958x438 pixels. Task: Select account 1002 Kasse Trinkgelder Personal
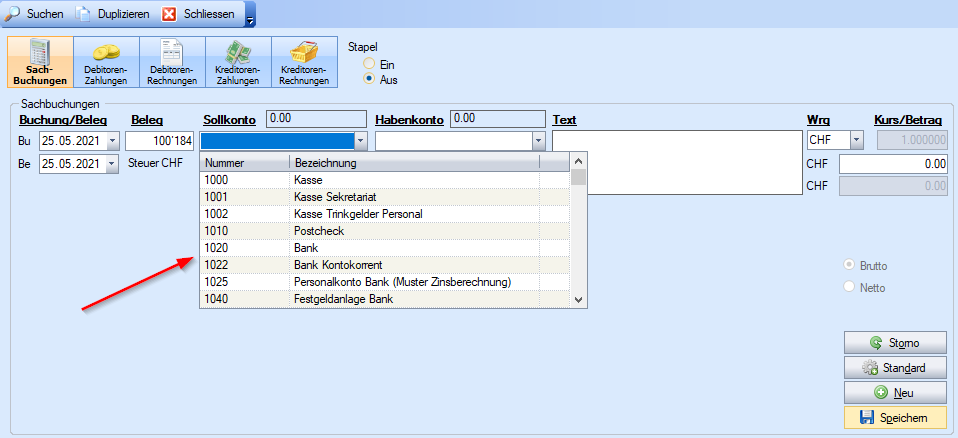click(x=385, y=214)
